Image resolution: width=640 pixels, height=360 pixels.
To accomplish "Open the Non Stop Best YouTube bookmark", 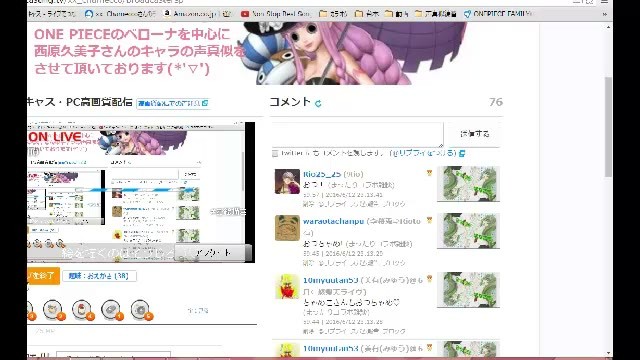I will pos(275,14).
